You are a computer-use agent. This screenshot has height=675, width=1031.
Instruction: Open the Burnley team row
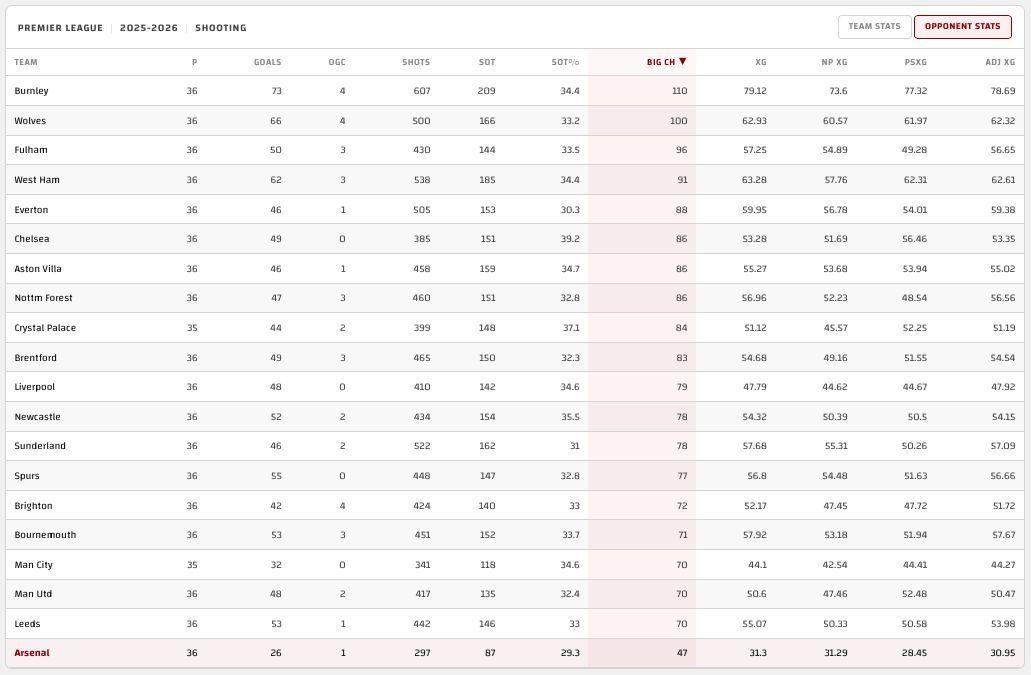click(515, 91)
